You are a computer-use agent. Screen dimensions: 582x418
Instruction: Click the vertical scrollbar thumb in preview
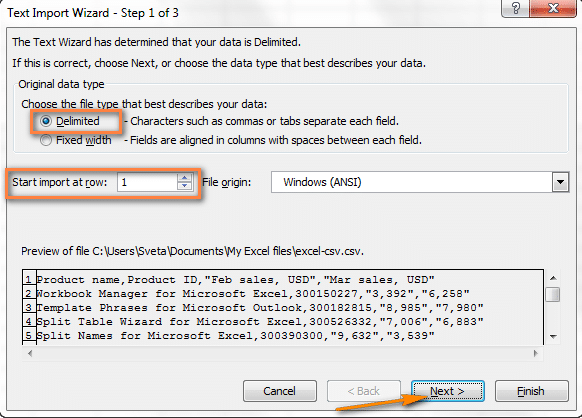point(553,295)
